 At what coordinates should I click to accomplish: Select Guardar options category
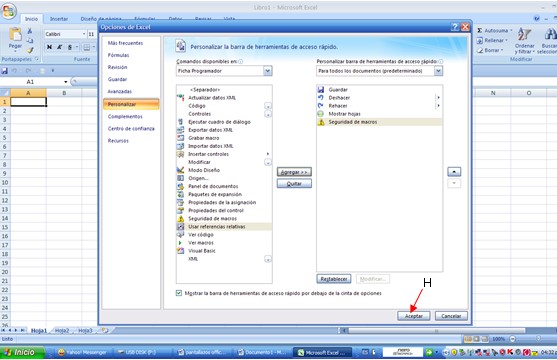coord(118,79)
